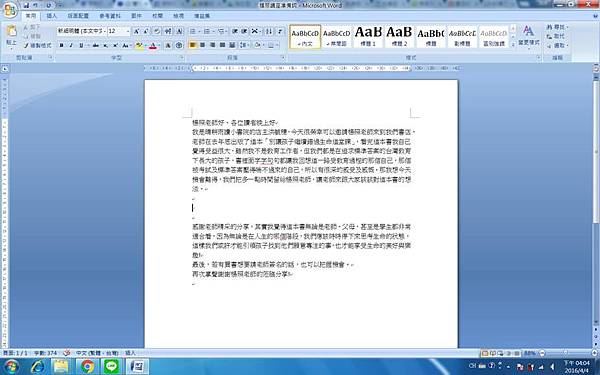Toggle Bold formatting
The width and height of the screenshot is (600, 375).
(x=61, y=45)
